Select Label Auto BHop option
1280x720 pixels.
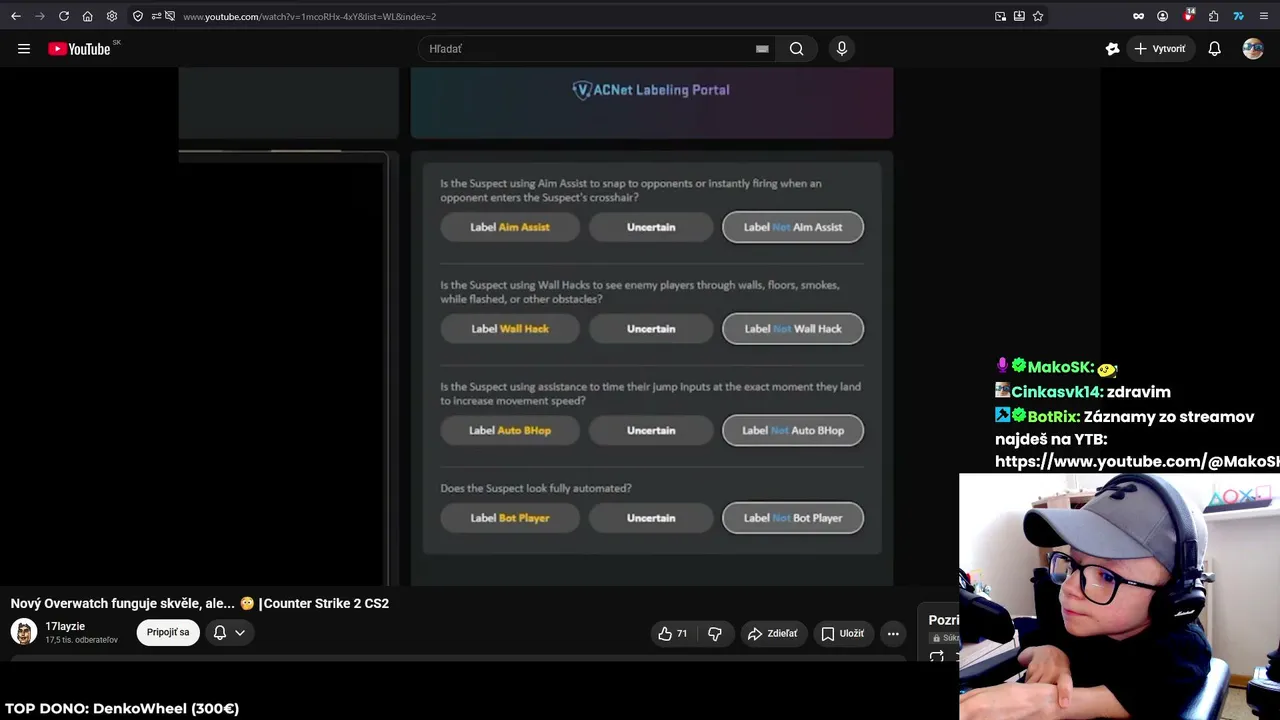click(x=510, y=431)
